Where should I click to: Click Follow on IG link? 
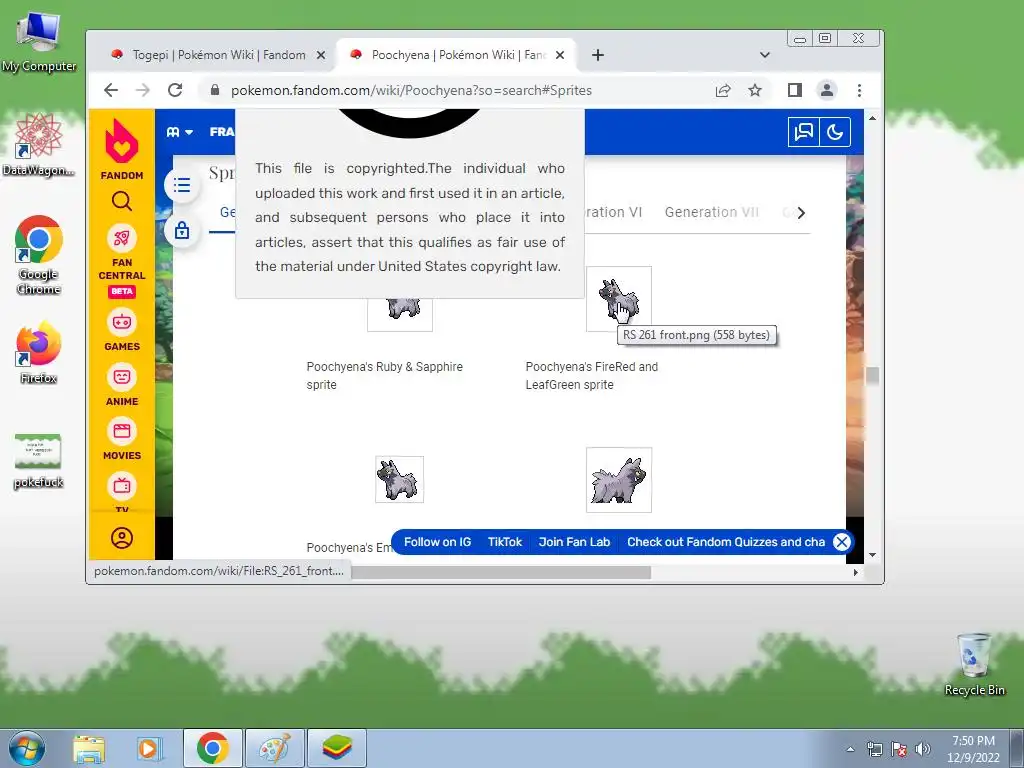click(x=437, y=542)
